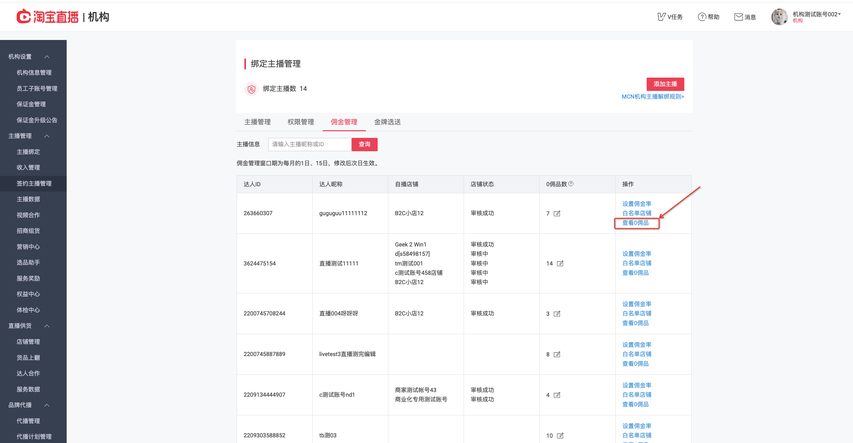
Task: Open 招商组货 in the sidebar
Action: tap(28, 231)
